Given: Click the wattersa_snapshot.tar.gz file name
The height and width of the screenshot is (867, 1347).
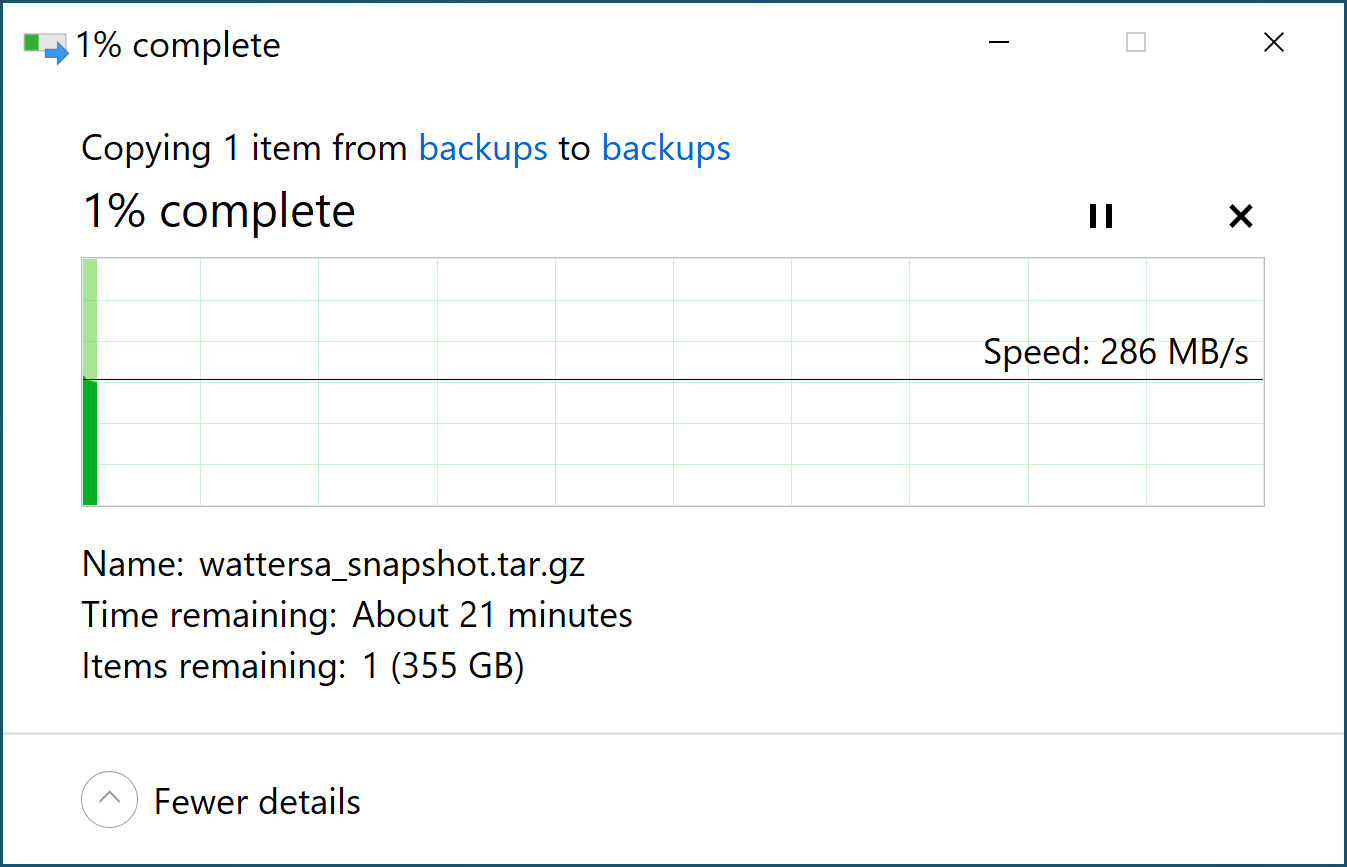Looking at the screenshot, I should (x=392, y=565).
